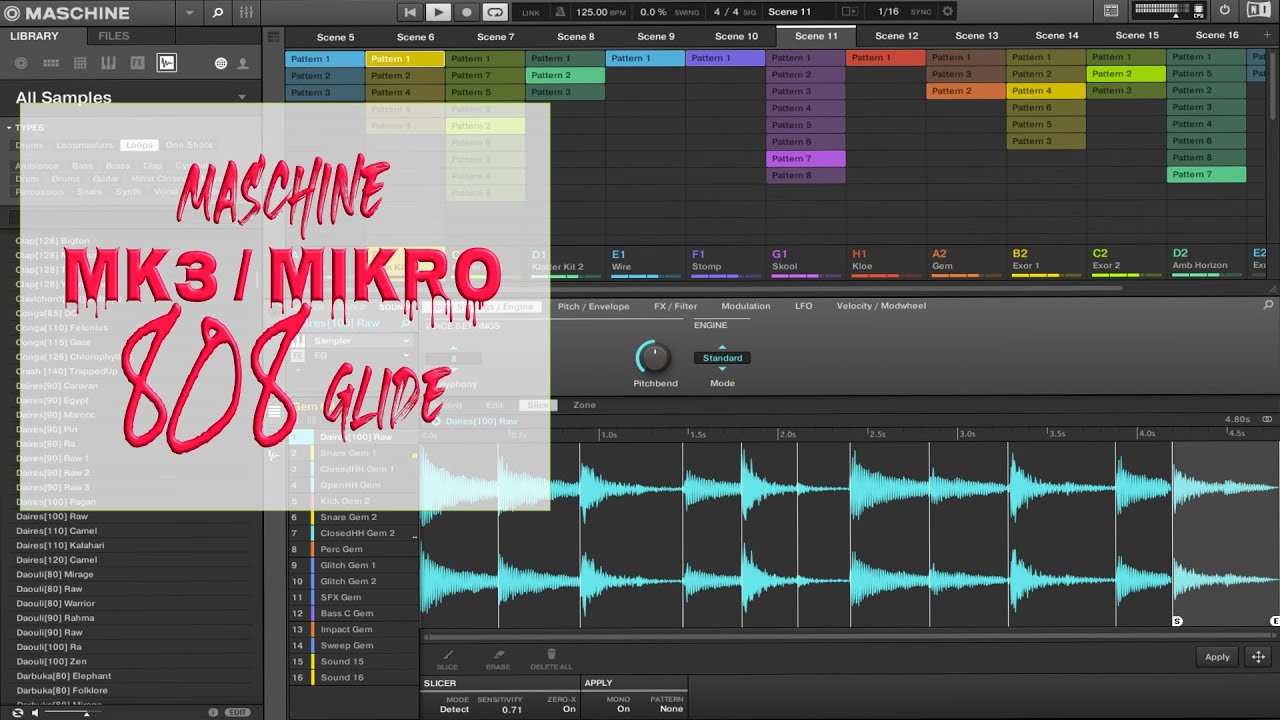Select Sweep Gem sound slot
This screenshot has width=1280, height=720.
coord(353,645)
